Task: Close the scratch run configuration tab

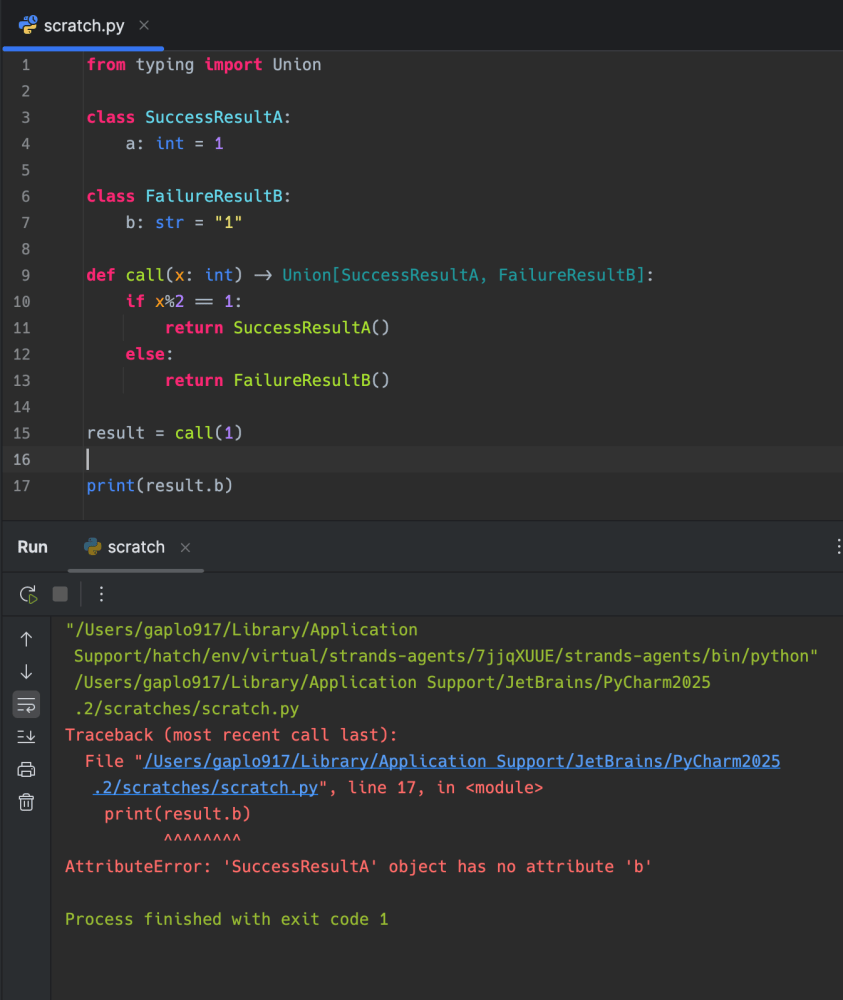Action: coord(185,547)
